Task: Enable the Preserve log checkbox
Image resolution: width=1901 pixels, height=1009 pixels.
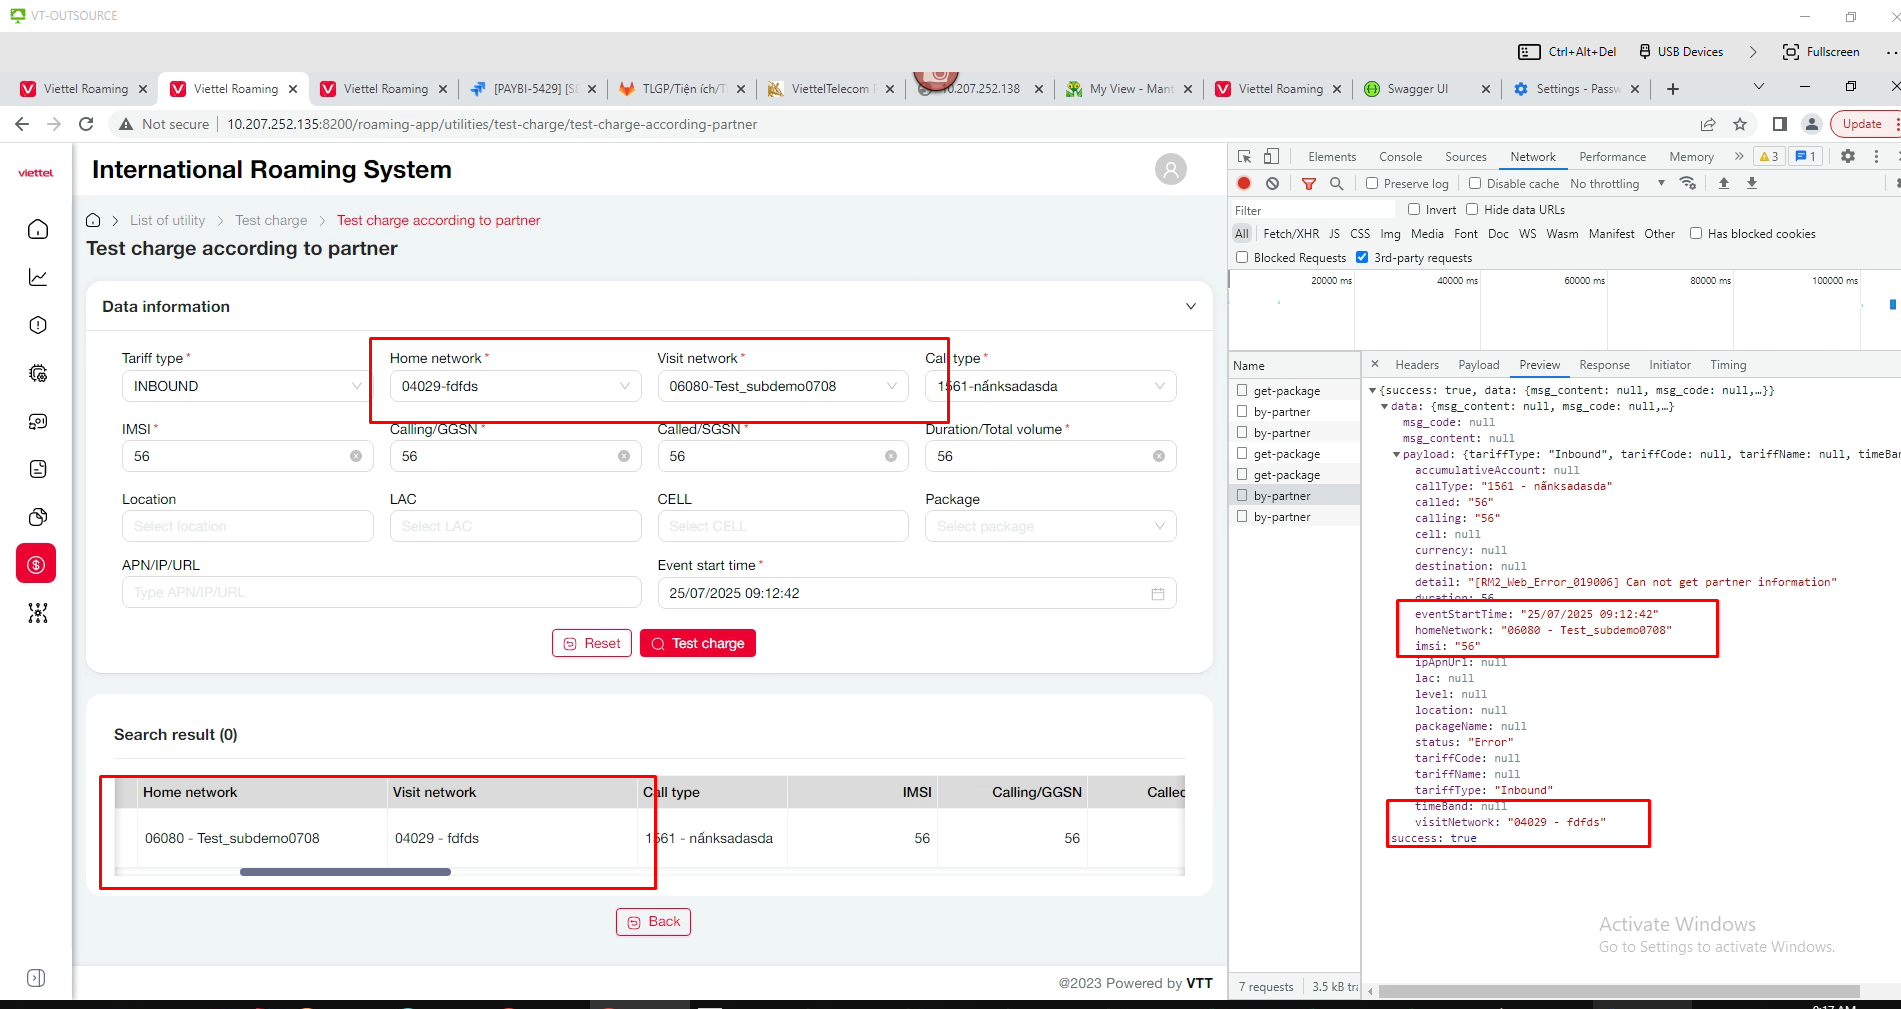Action: [1372, 183]
